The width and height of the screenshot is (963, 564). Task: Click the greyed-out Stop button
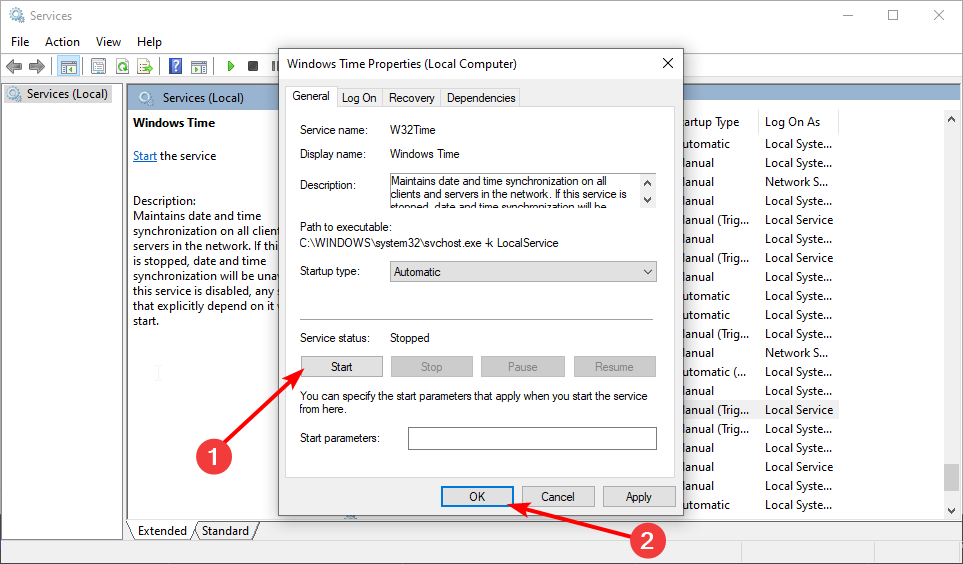coord(432,367)
